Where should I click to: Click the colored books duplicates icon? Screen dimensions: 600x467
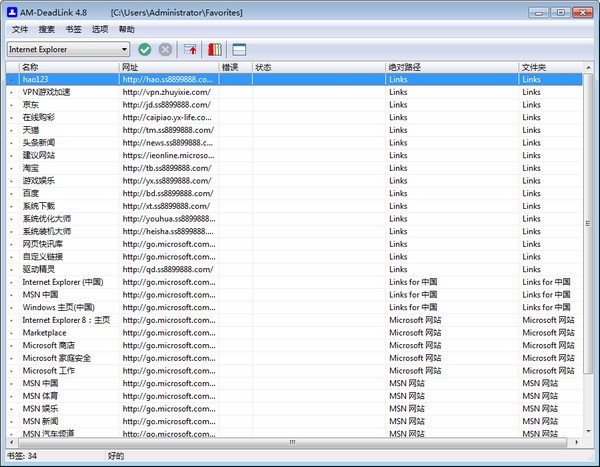click(213, 49)
